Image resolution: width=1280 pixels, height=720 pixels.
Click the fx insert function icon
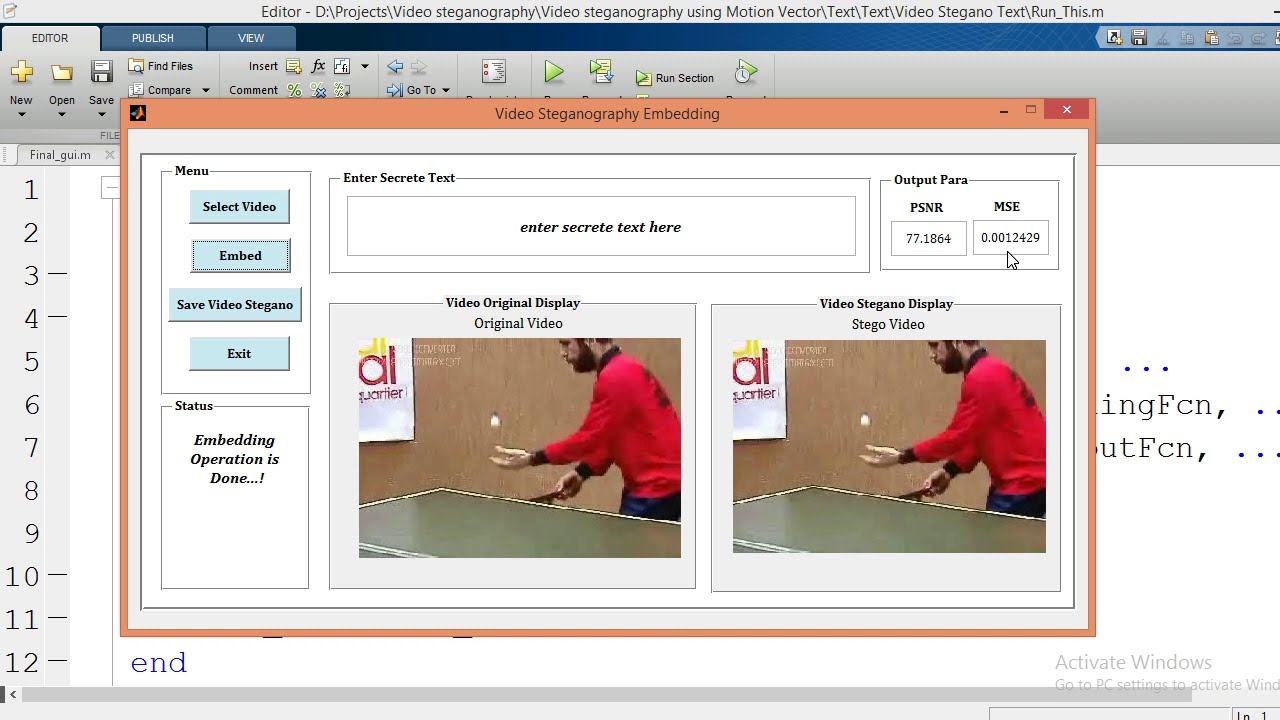click(x=318, y=66)
